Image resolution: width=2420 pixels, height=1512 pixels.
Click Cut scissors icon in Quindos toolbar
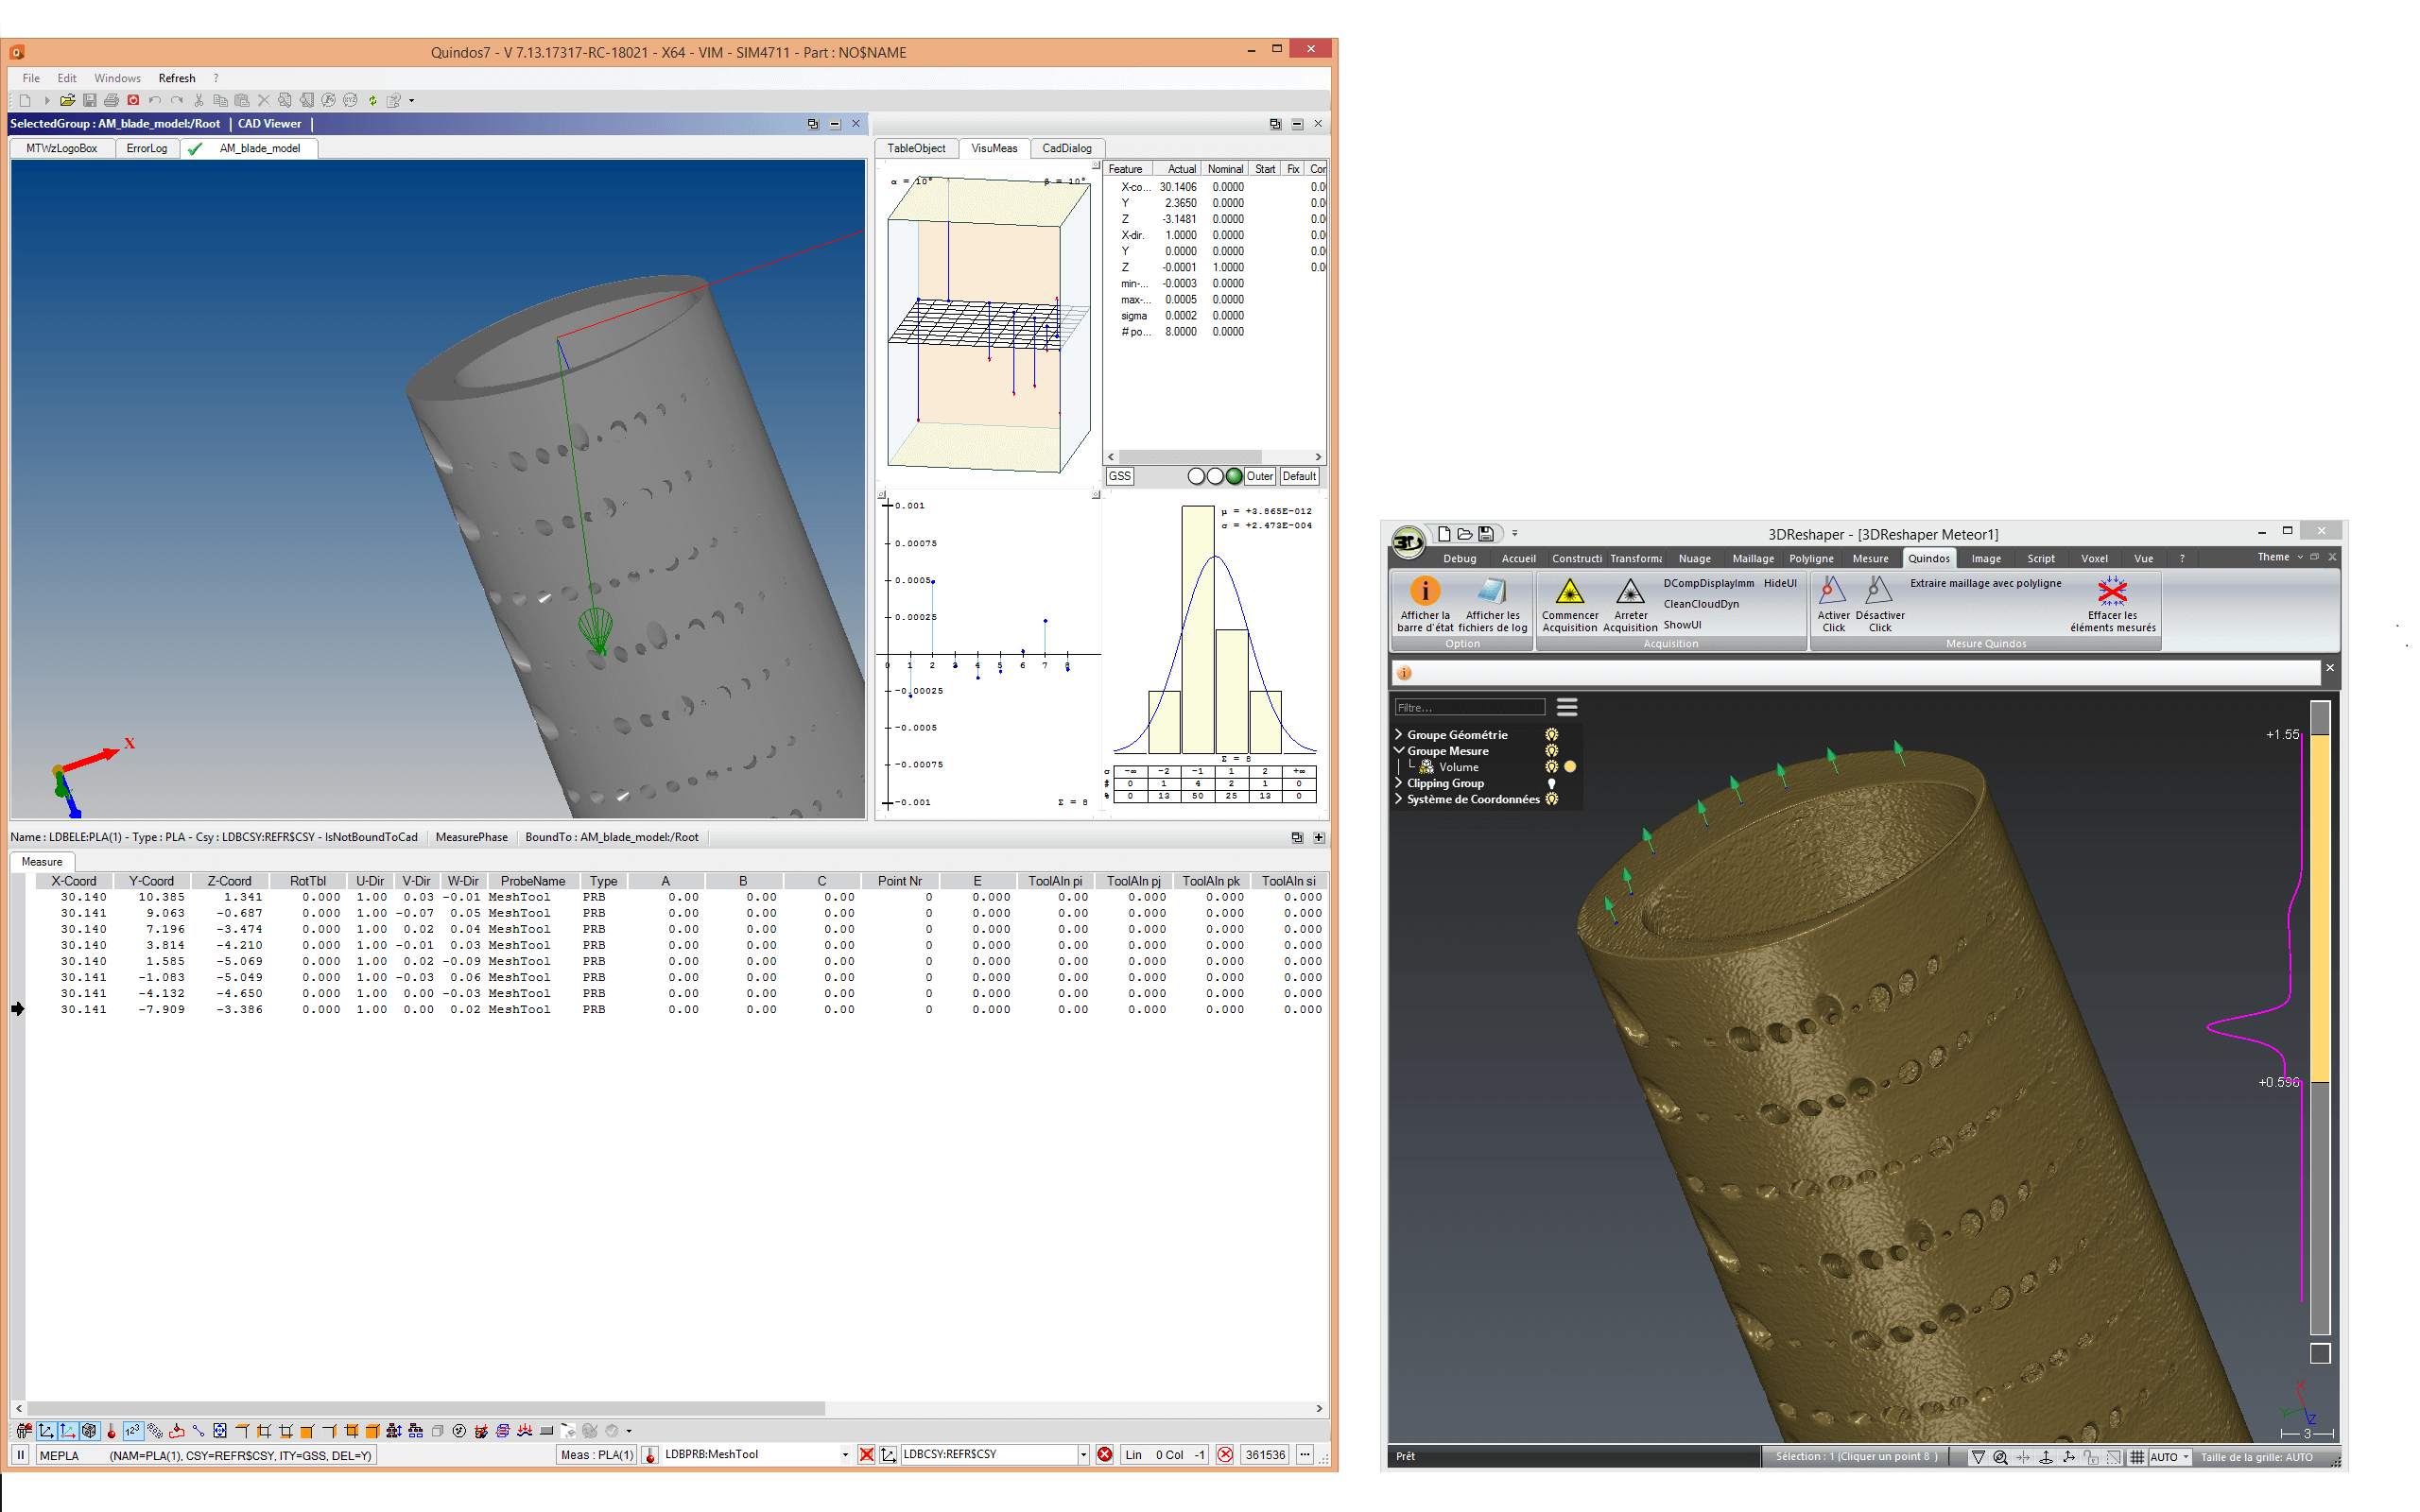pyautogui.click(x=199, y=100)
